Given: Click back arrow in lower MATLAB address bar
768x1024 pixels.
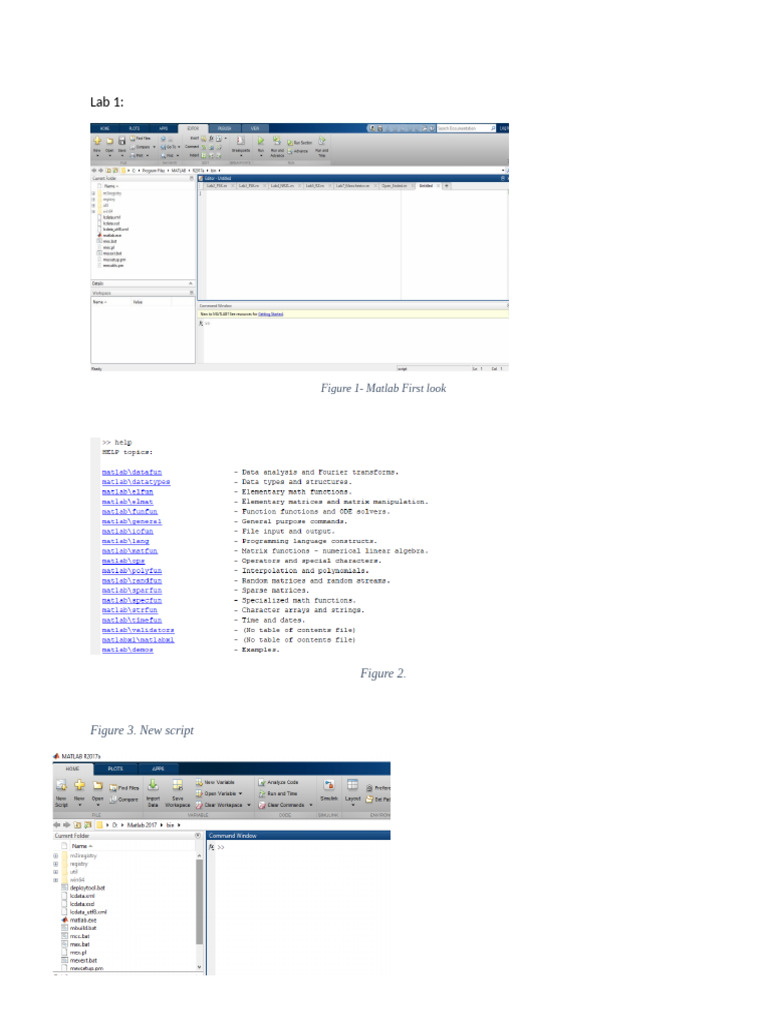Looking at the screenshot, I should tap(57, 825).
